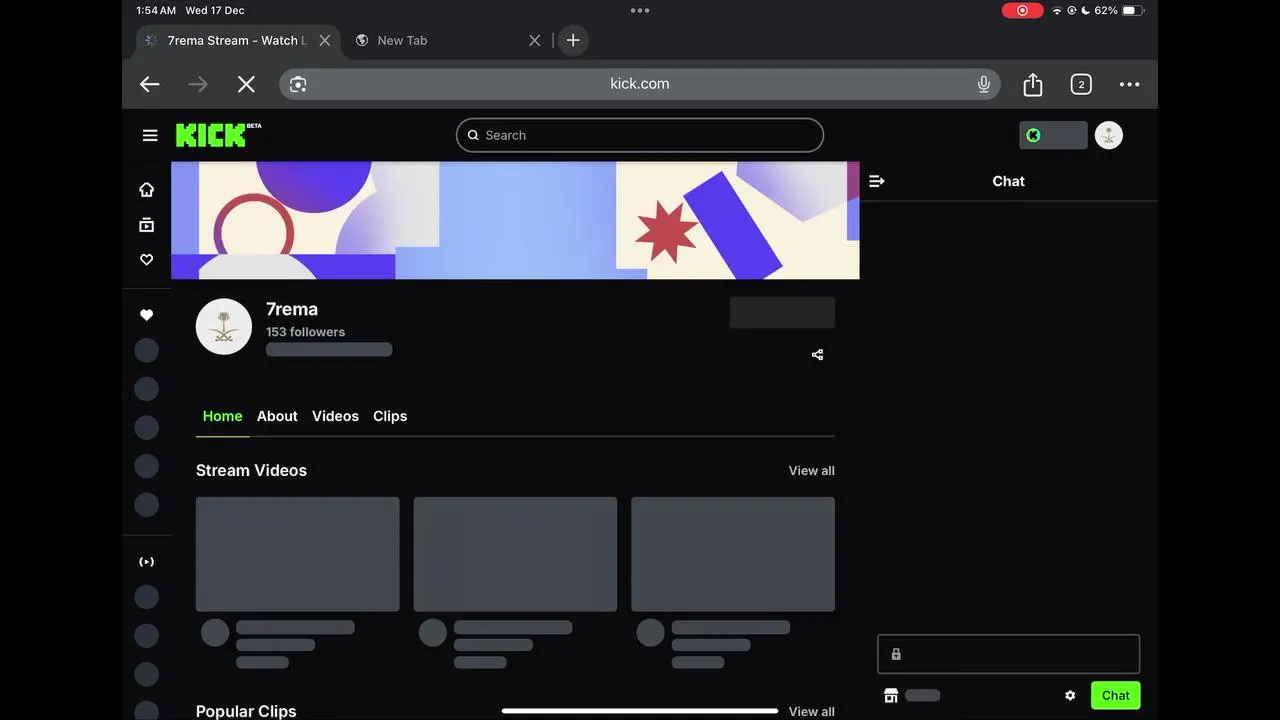Viewport: 1280px width, 720px height.
Task: Go back with the browser back arrow
Action: coord(150,84)
